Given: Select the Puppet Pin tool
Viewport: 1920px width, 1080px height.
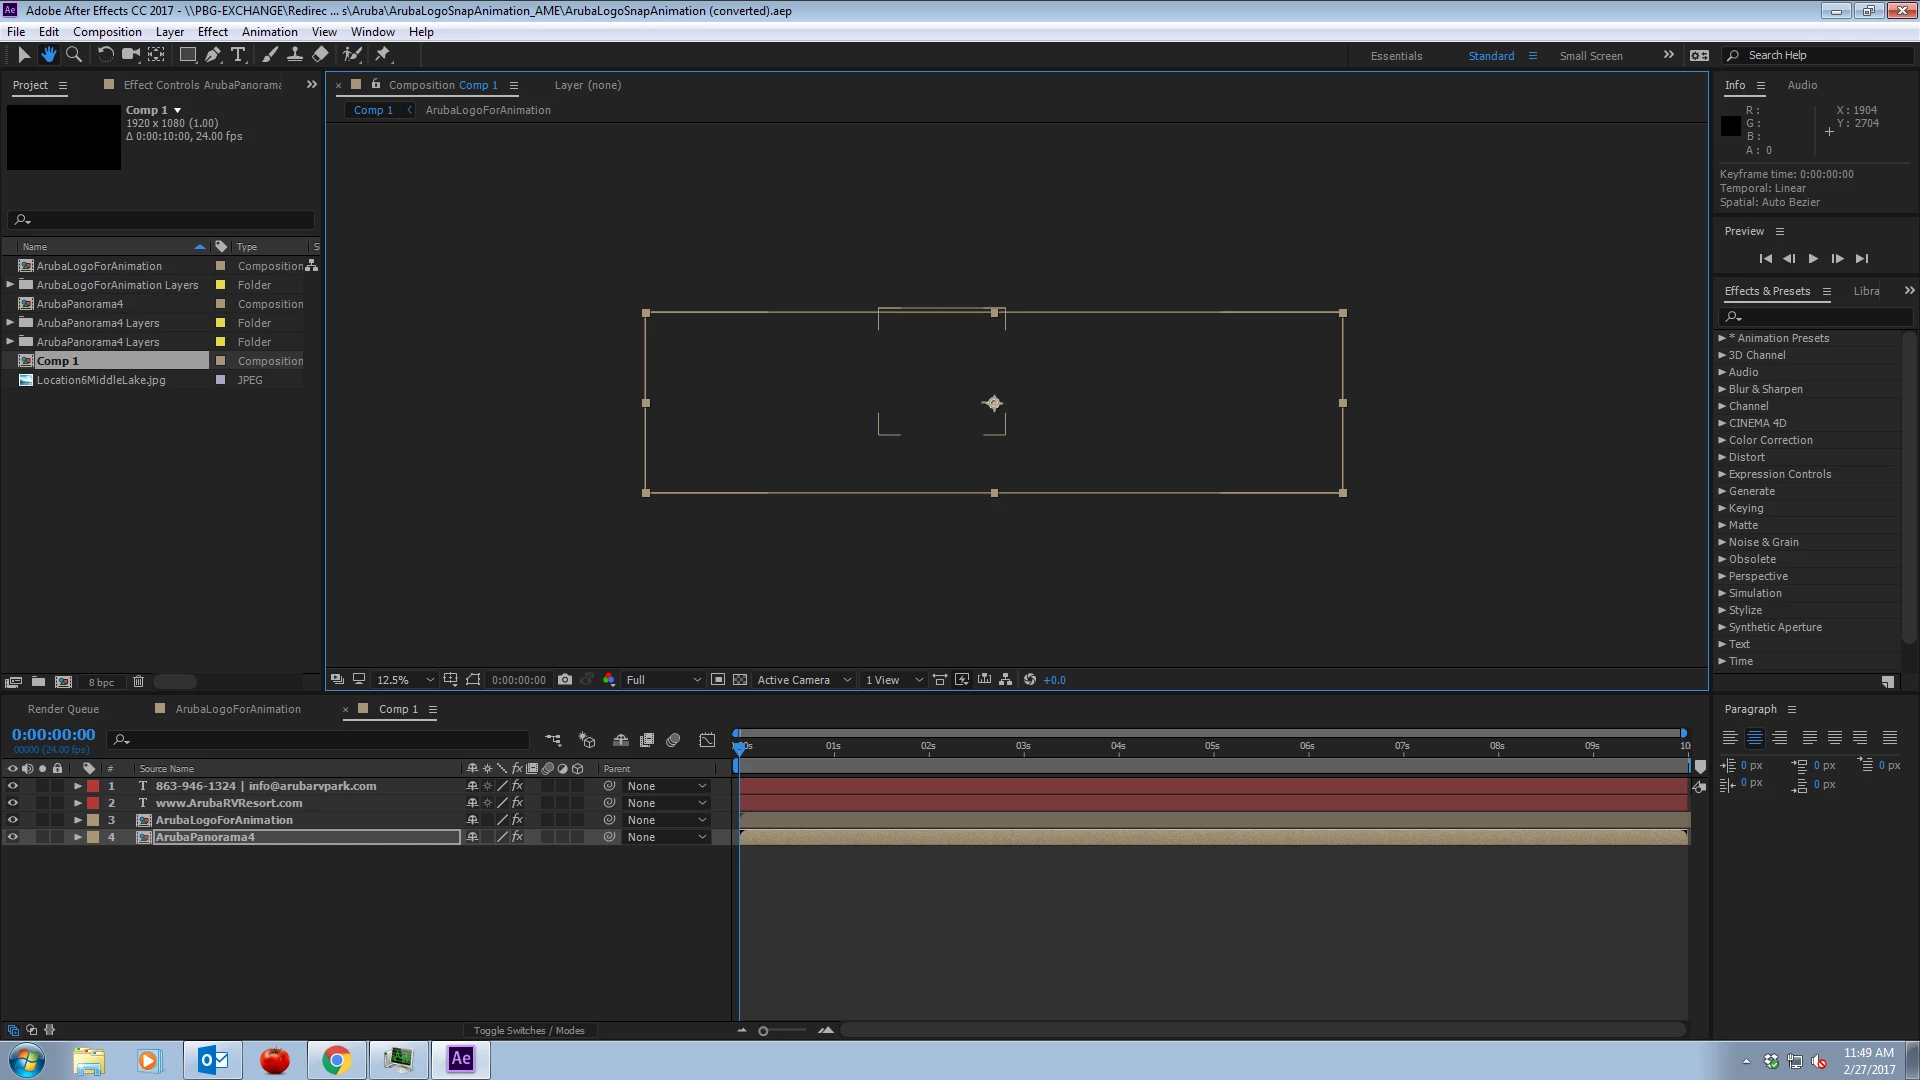Looking at the screenshot, I should tap(383, 55).
